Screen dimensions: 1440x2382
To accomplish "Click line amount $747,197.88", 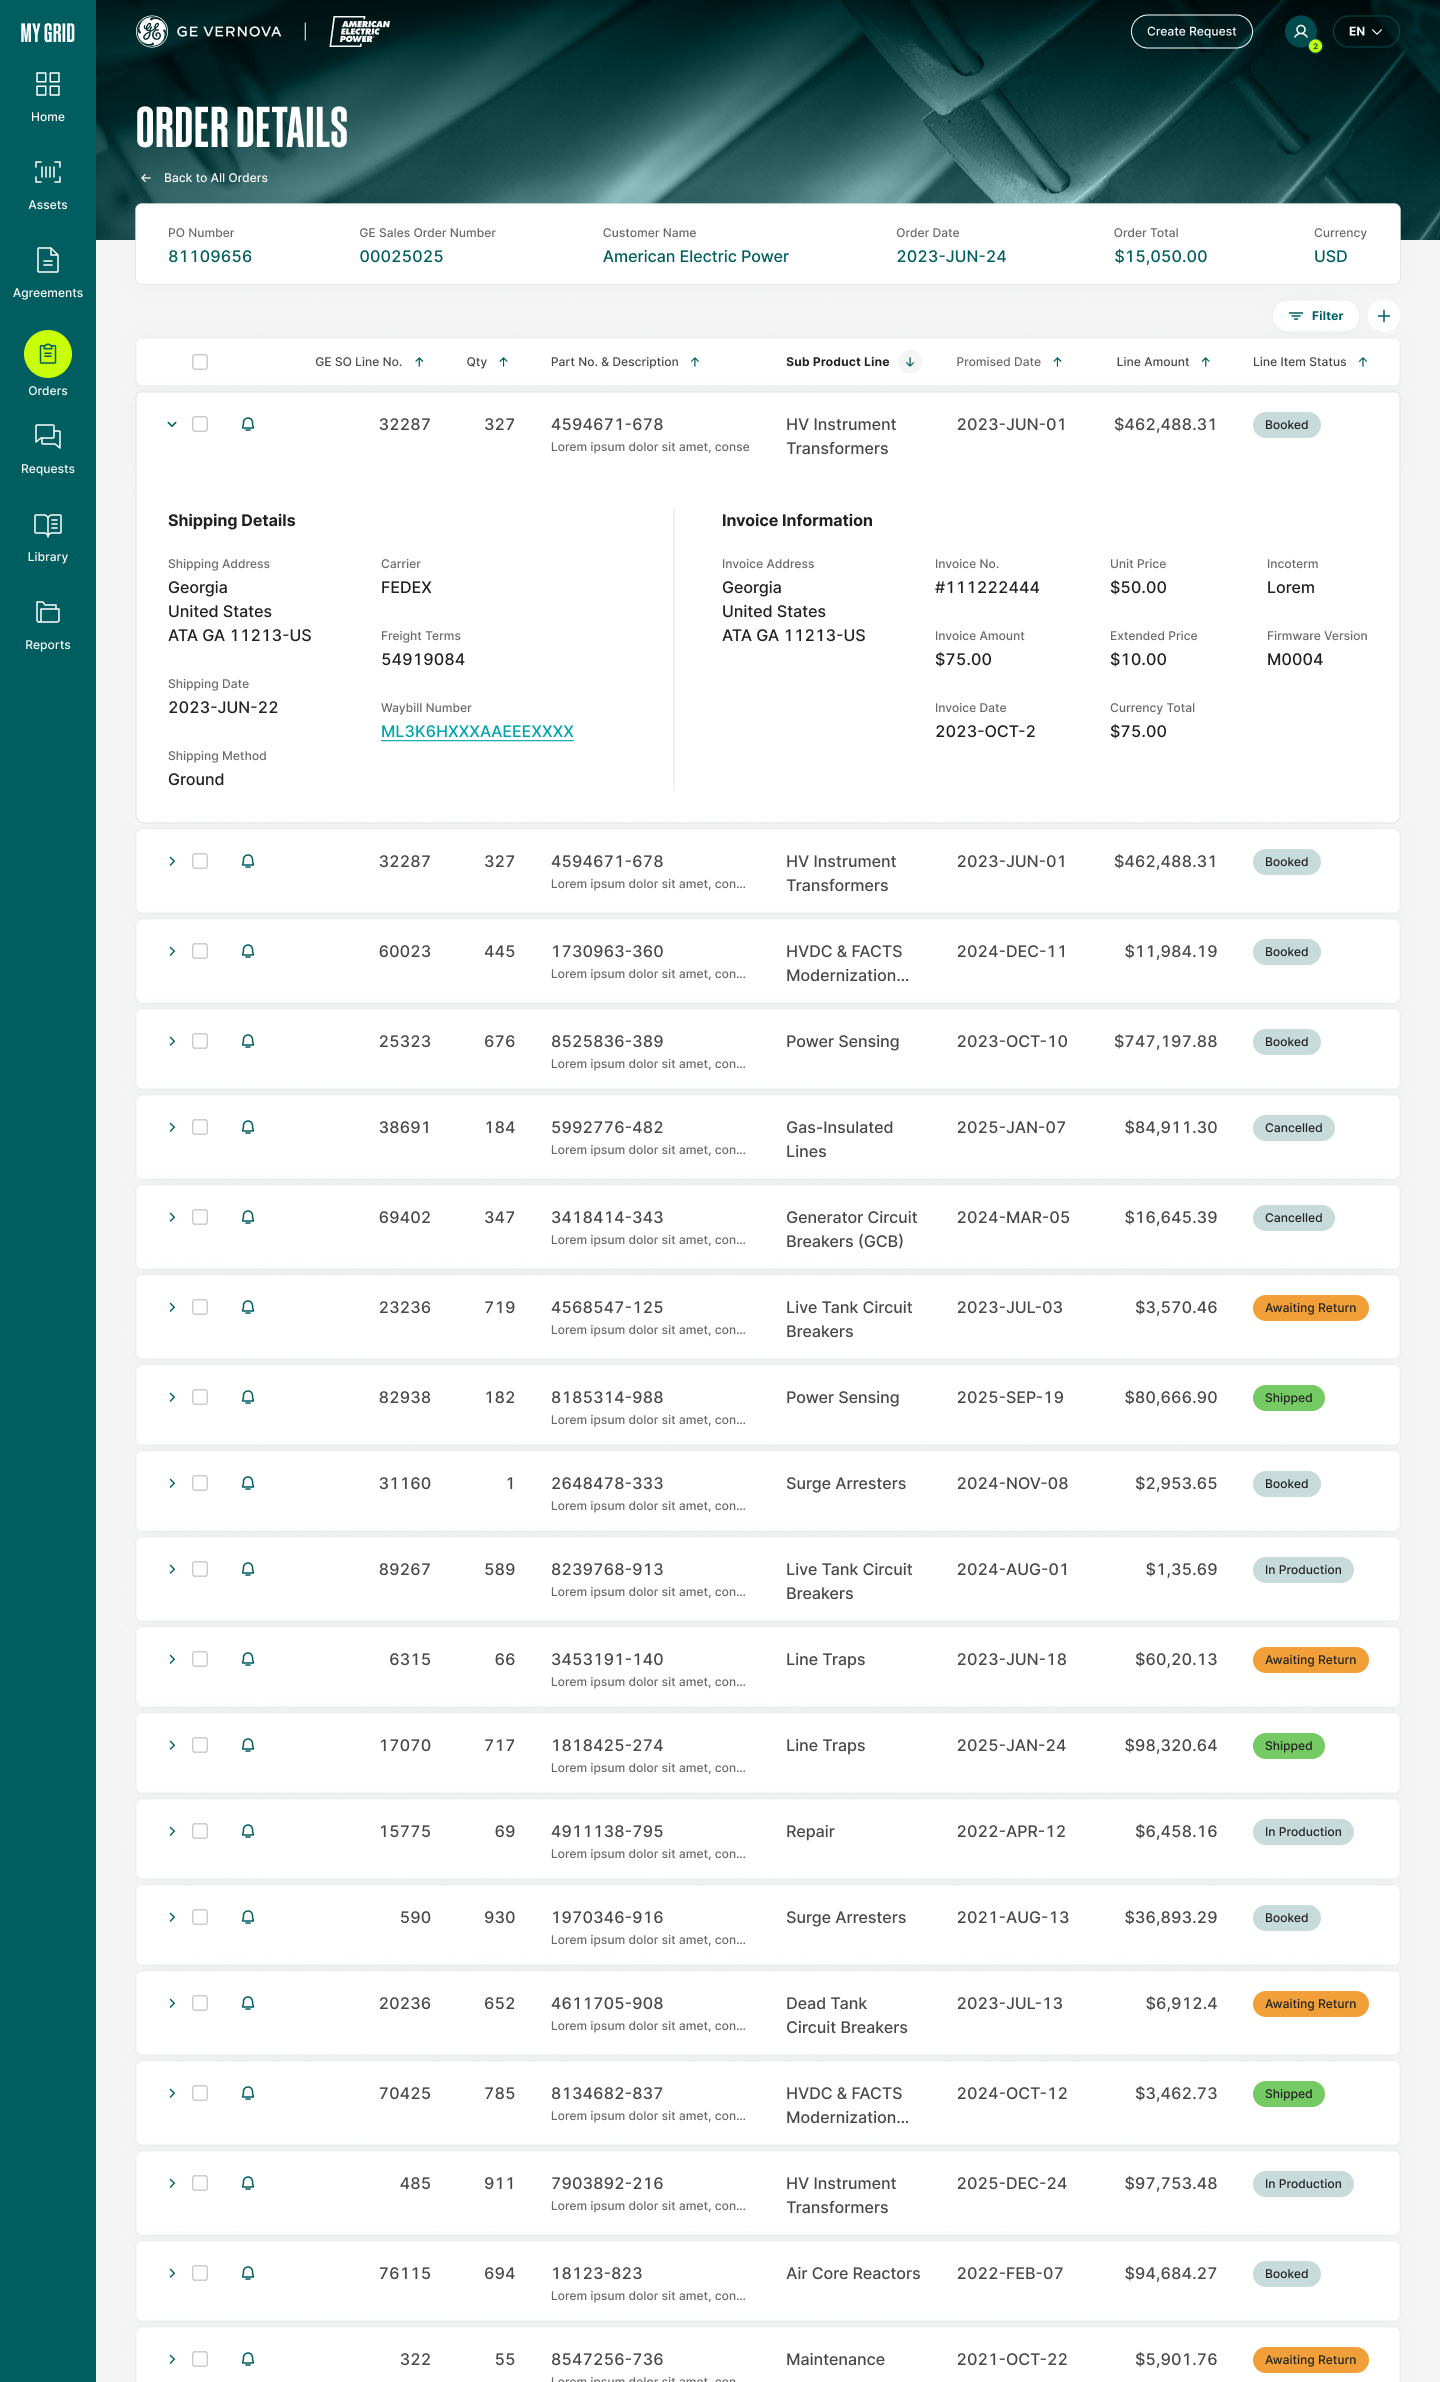I will (1165, 1042).
